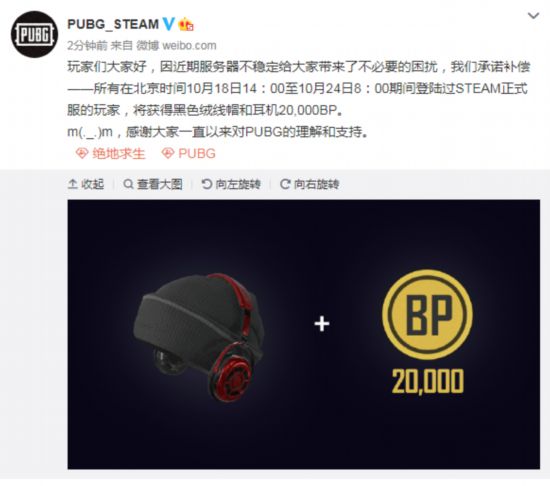Image resolution: width=550 pixels, height=486 pixels.
Task: Click the counterclockwise rotate arrow icon
Action: point(207,184)
